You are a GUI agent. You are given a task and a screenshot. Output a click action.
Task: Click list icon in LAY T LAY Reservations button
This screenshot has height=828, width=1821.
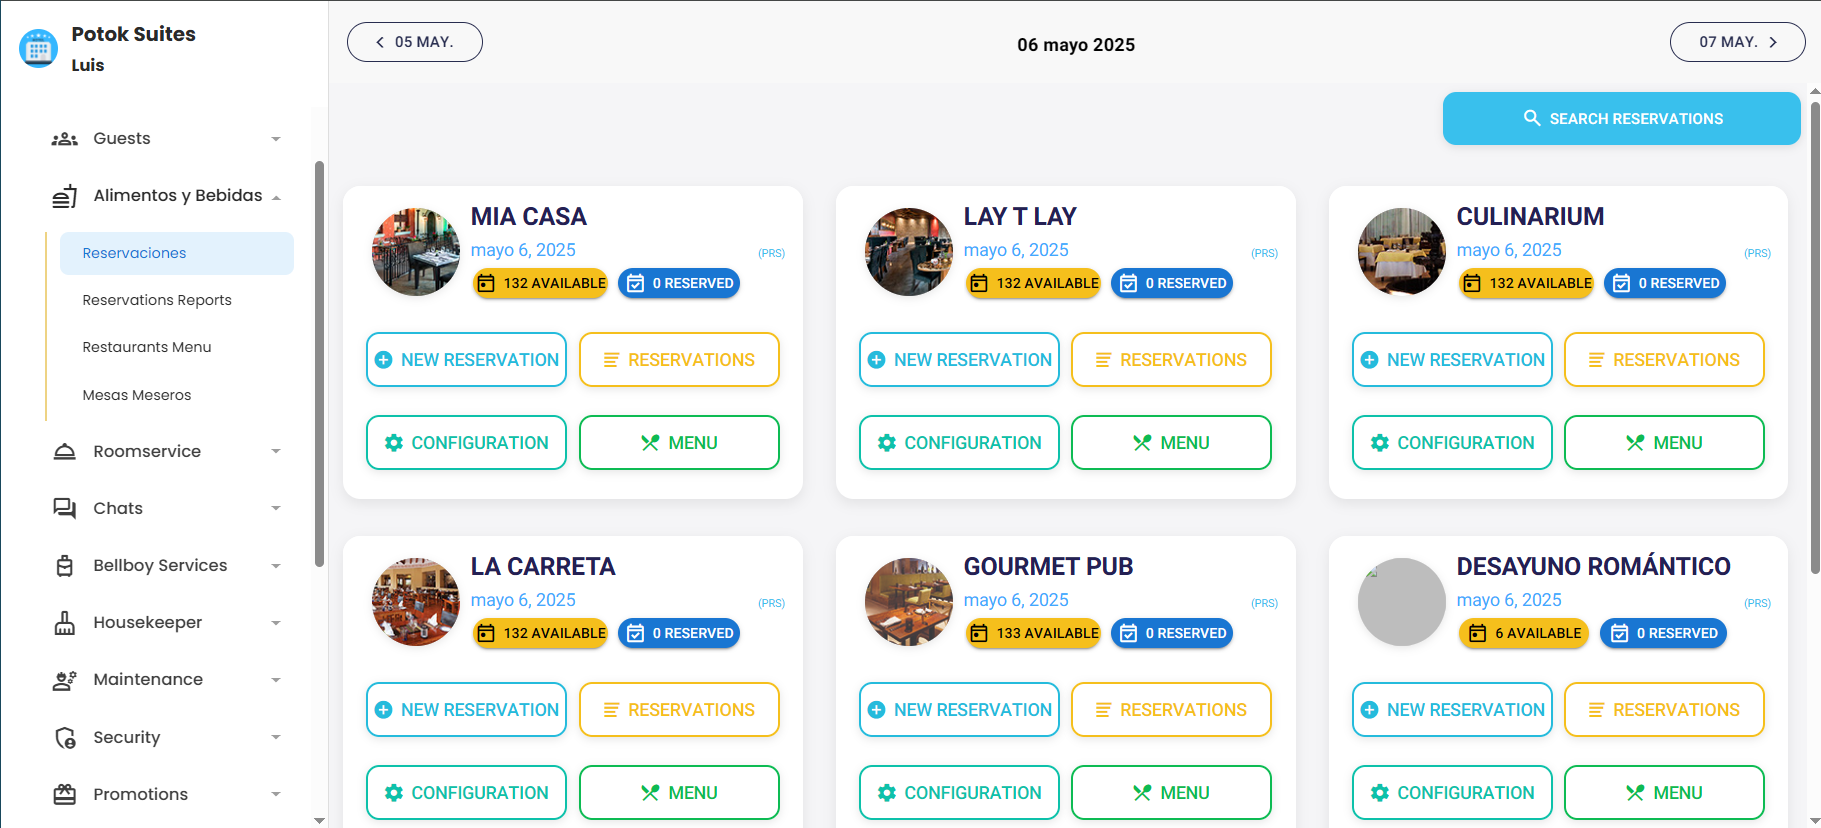tap(1103, 360)
